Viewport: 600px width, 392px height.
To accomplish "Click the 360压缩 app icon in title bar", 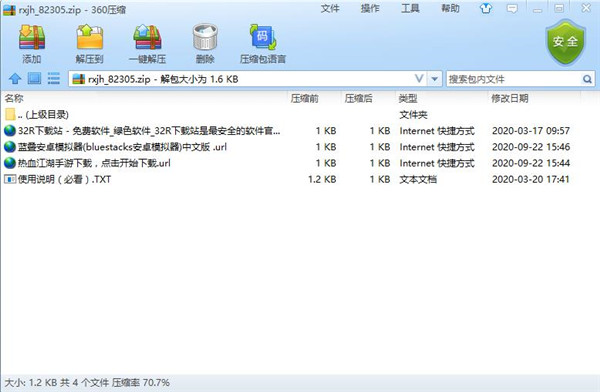I will click(9, 10).
